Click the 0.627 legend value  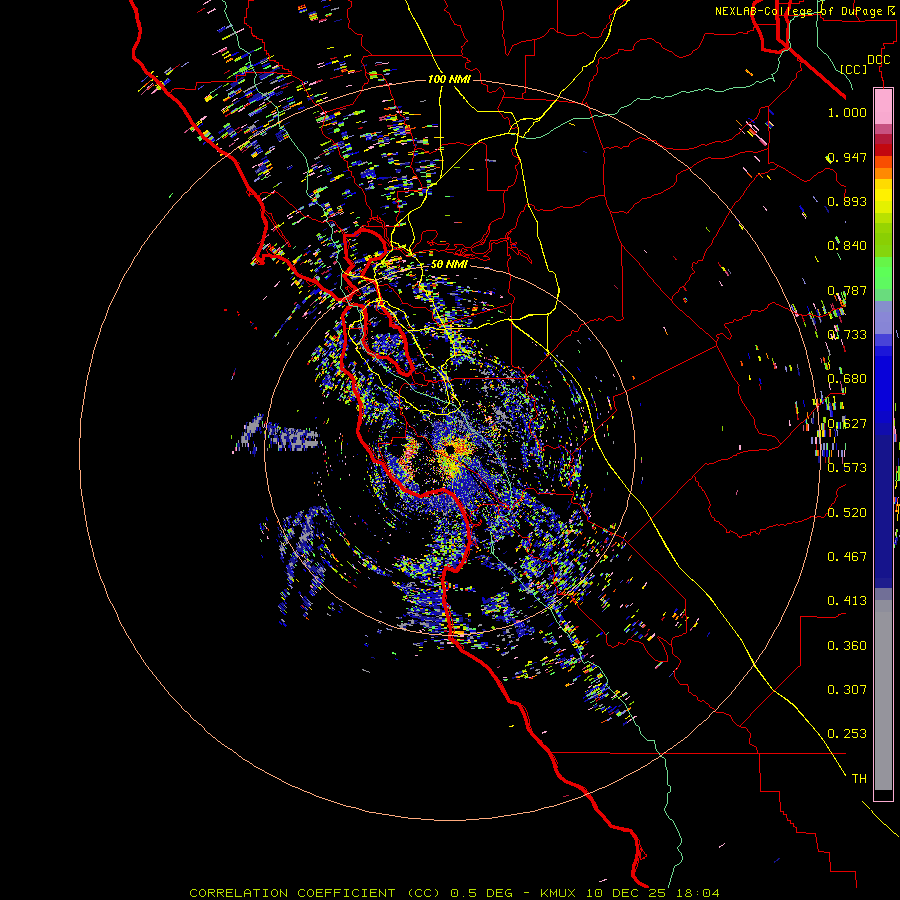click(847, 424)
